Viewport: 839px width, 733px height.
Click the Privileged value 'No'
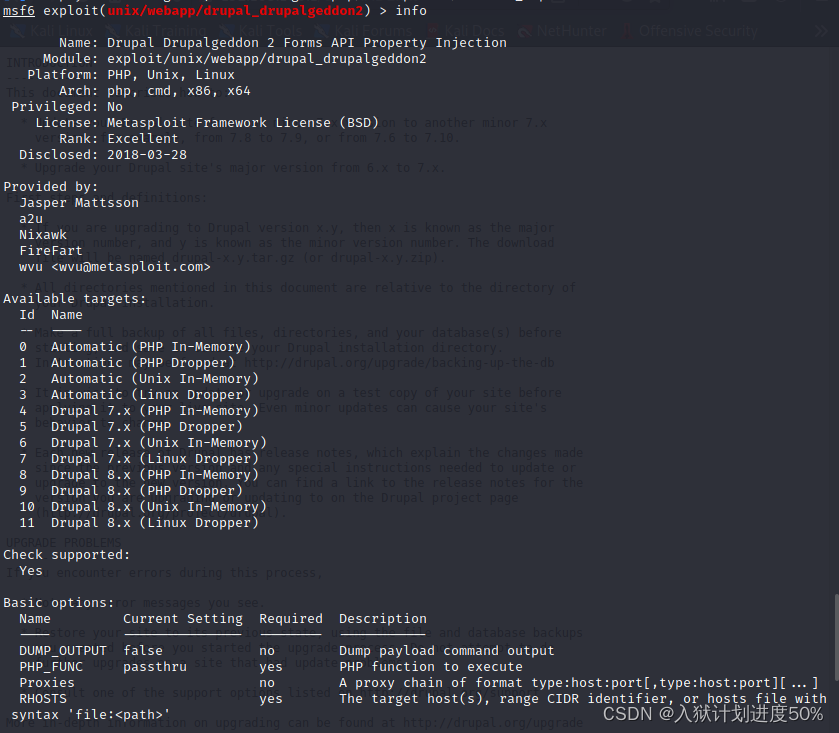coord(115,107)
